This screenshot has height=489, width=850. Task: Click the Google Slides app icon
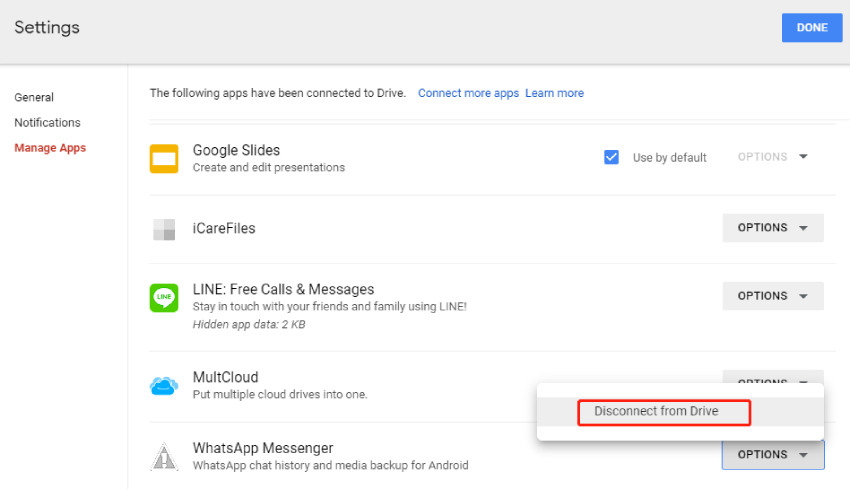click(164, 158)
